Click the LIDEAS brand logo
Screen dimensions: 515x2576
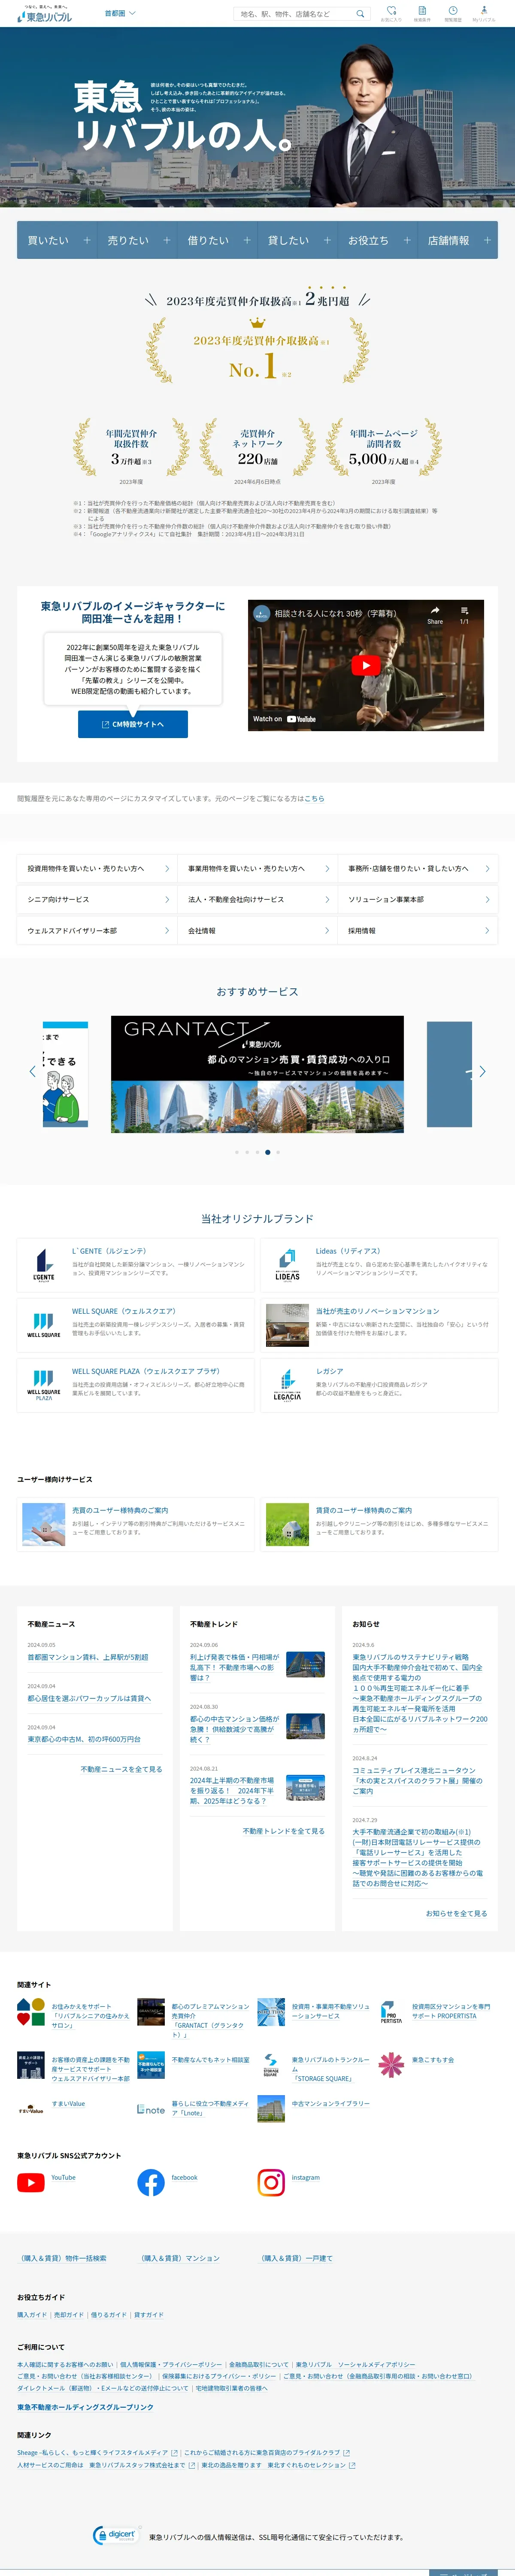click(288, 1265)
